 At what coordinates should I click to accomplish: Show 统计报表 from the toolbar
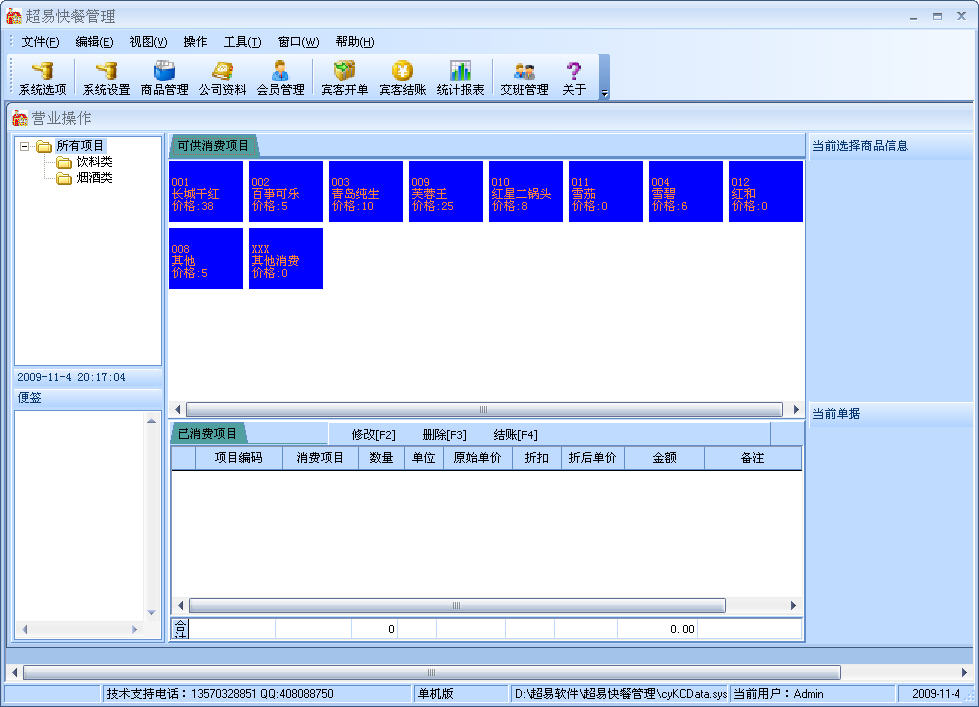click(x=460, y=77)
